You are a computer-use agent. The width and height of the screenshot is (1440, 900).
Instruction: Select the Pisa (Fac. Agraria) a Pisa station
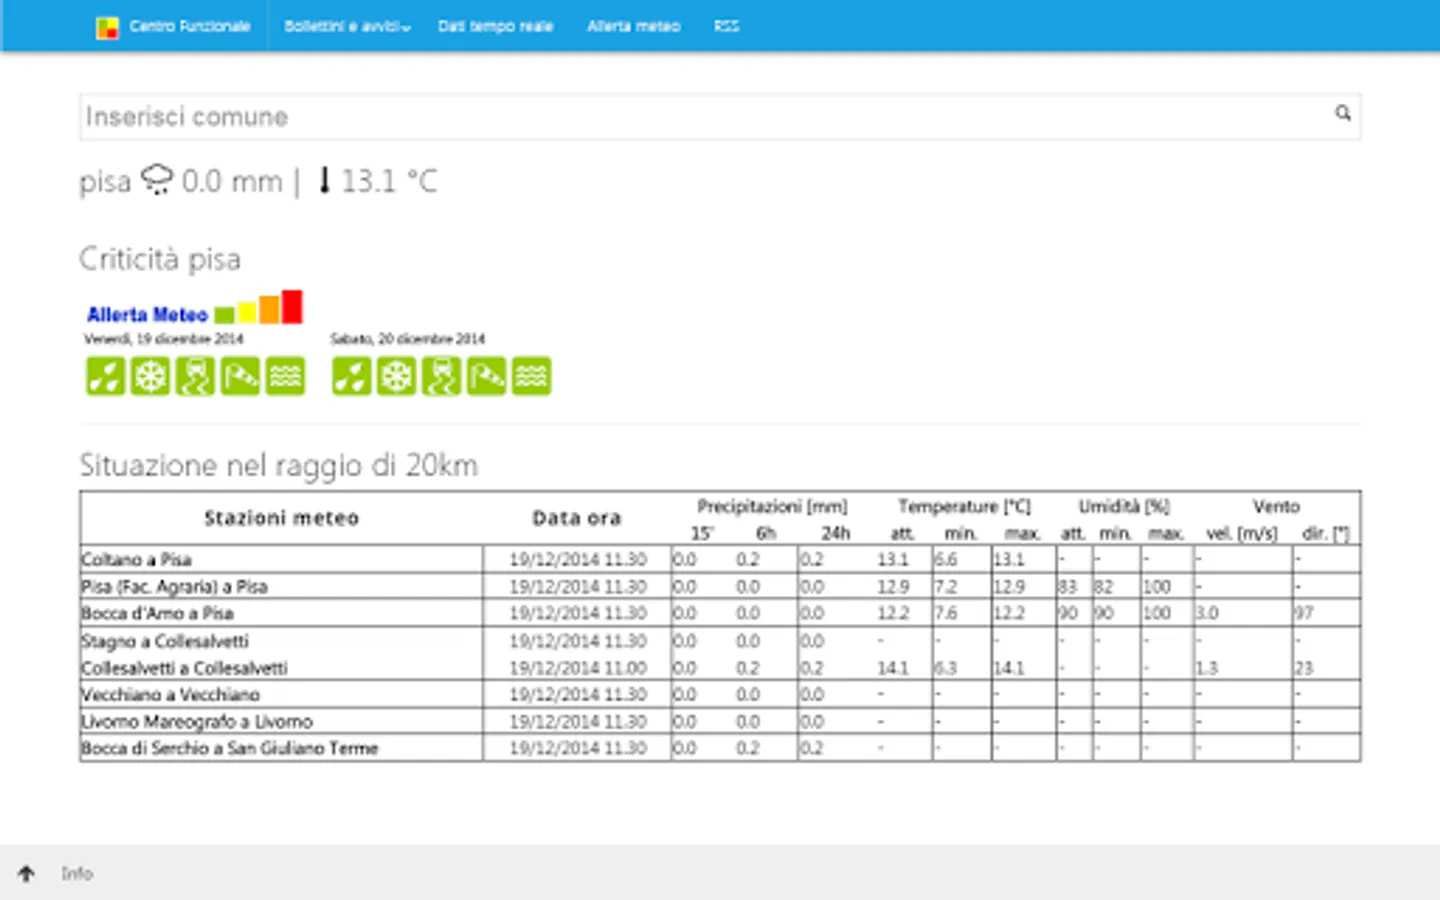pos(174,586)
